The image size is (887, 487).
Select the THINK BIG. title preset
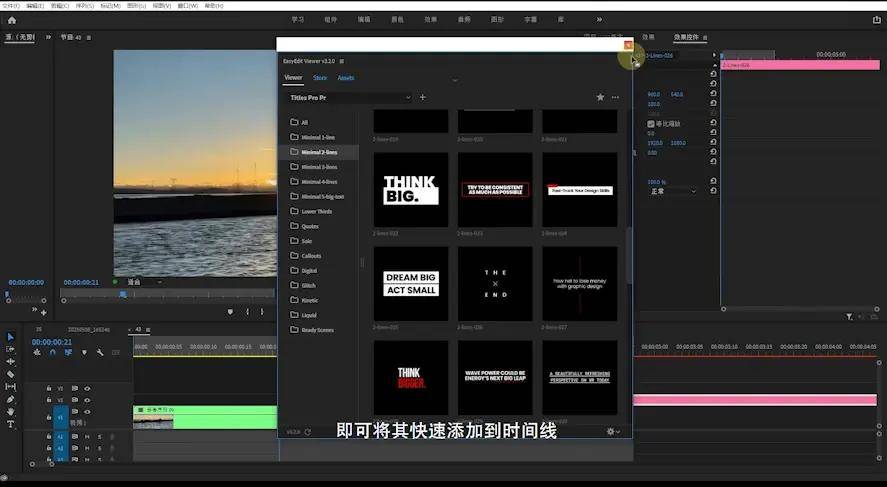(x=411, y=189)
